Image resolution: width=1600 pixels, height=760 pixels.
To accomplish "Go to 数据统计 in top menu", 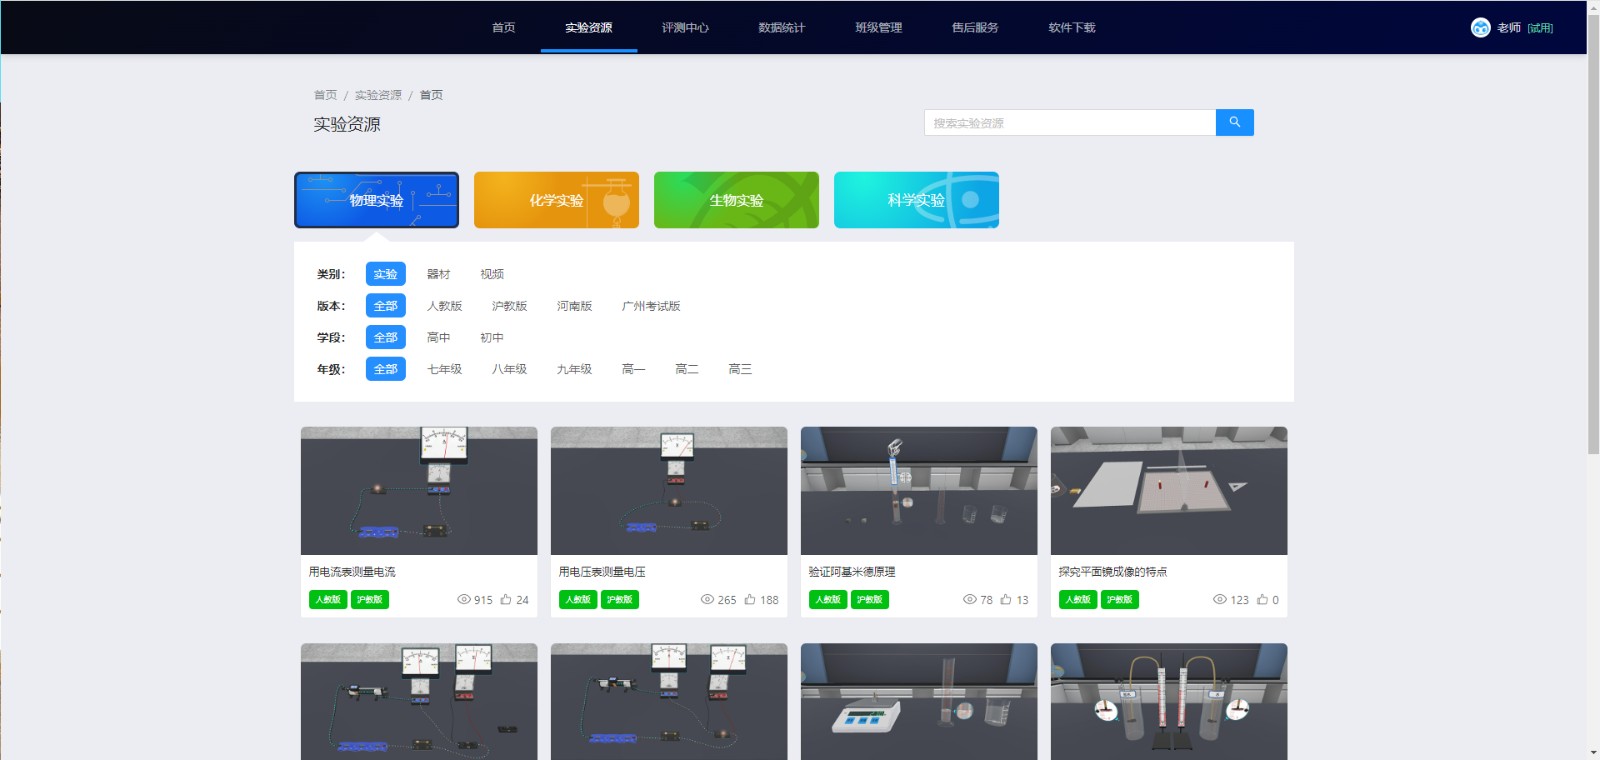I will 781,28.
